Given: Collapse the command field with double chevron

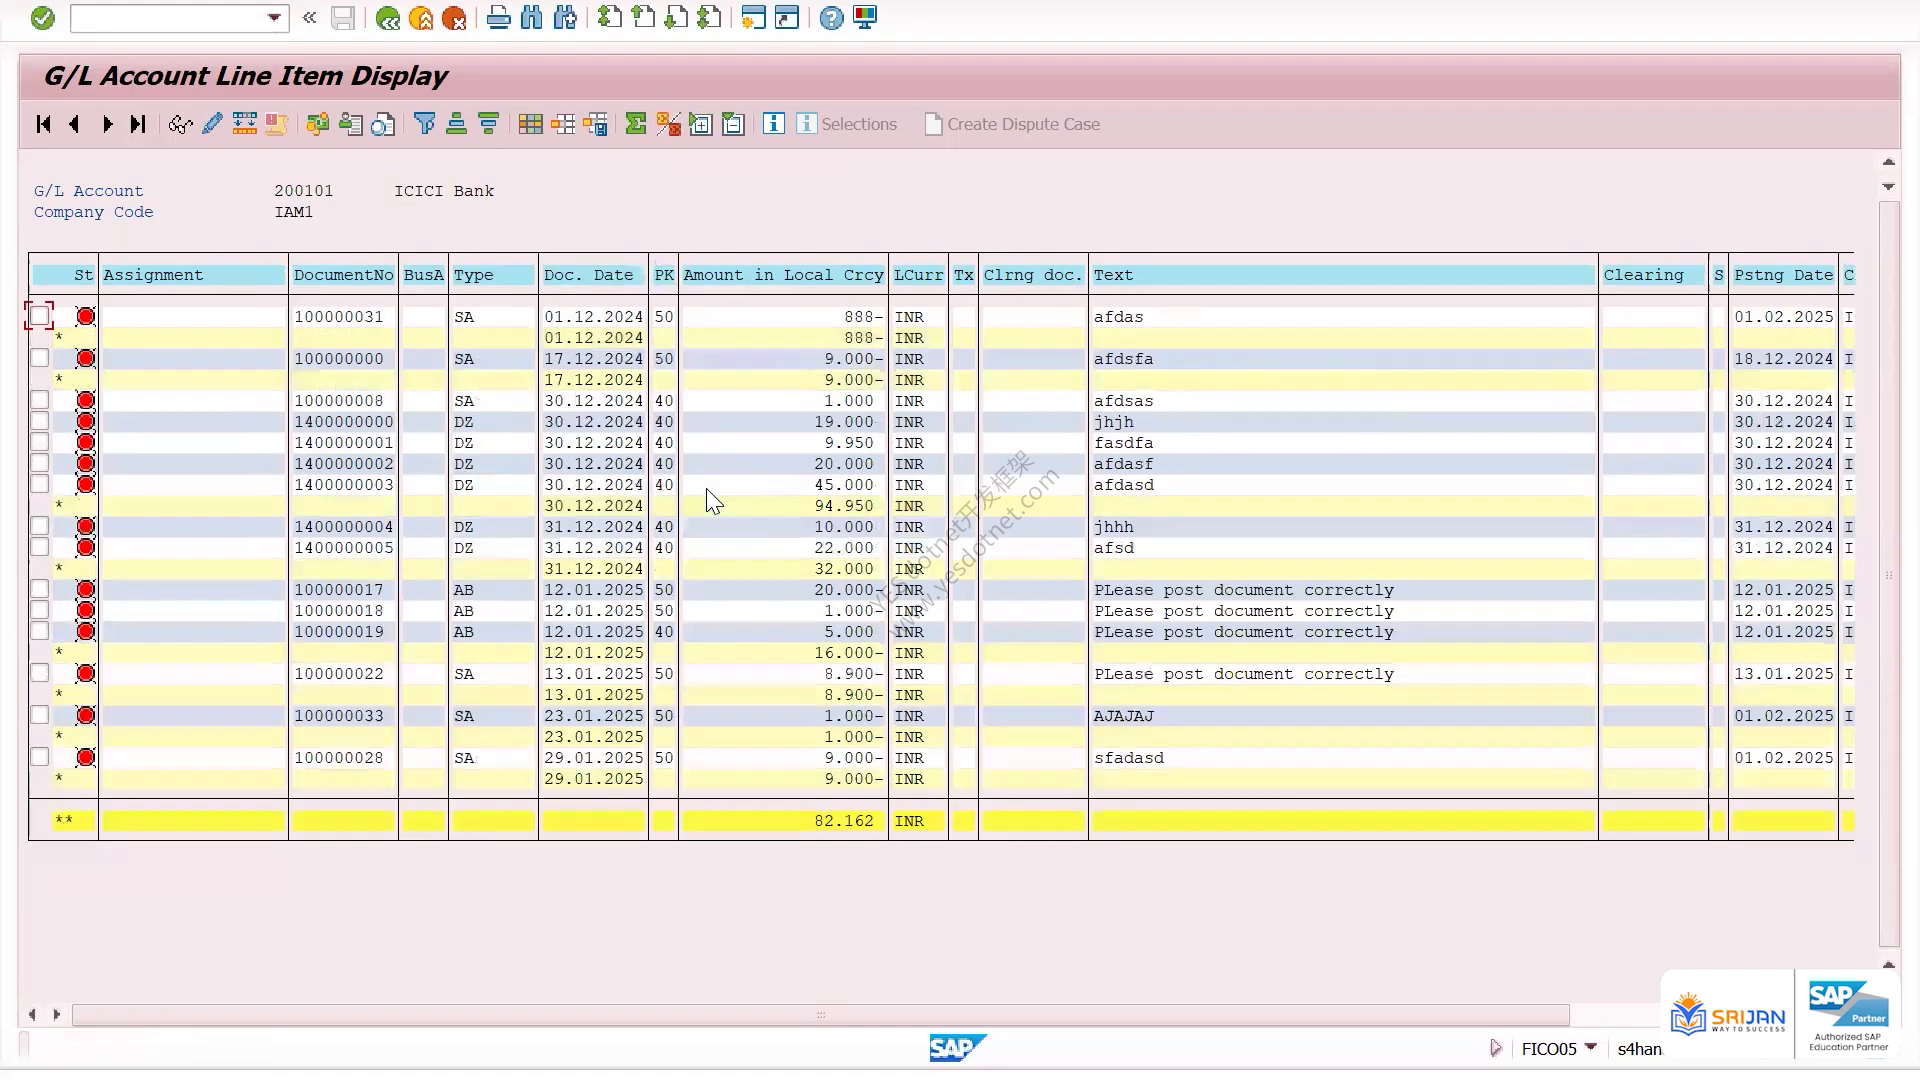Looking at the screenshot, I should 309,18.
